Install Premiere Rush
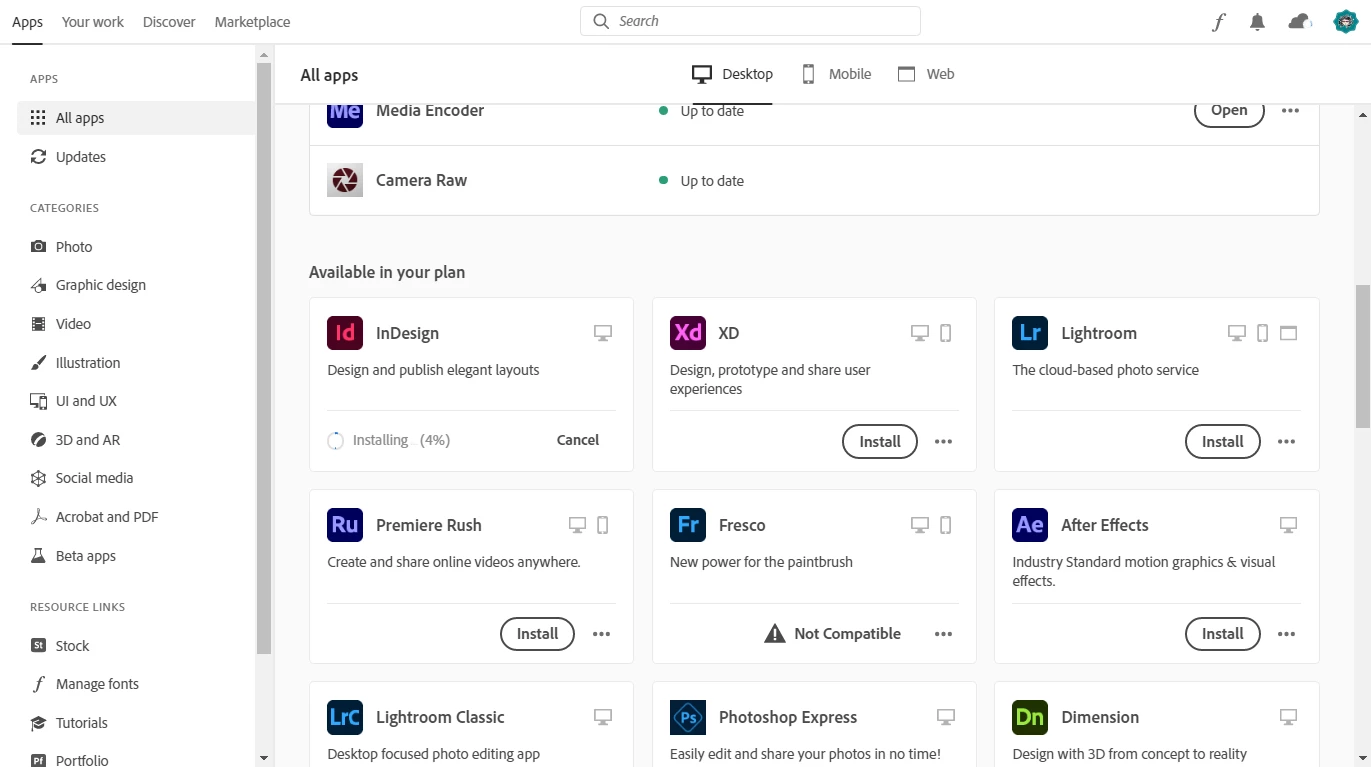Viewport: 1371px width, 767px height. point(537,633)
